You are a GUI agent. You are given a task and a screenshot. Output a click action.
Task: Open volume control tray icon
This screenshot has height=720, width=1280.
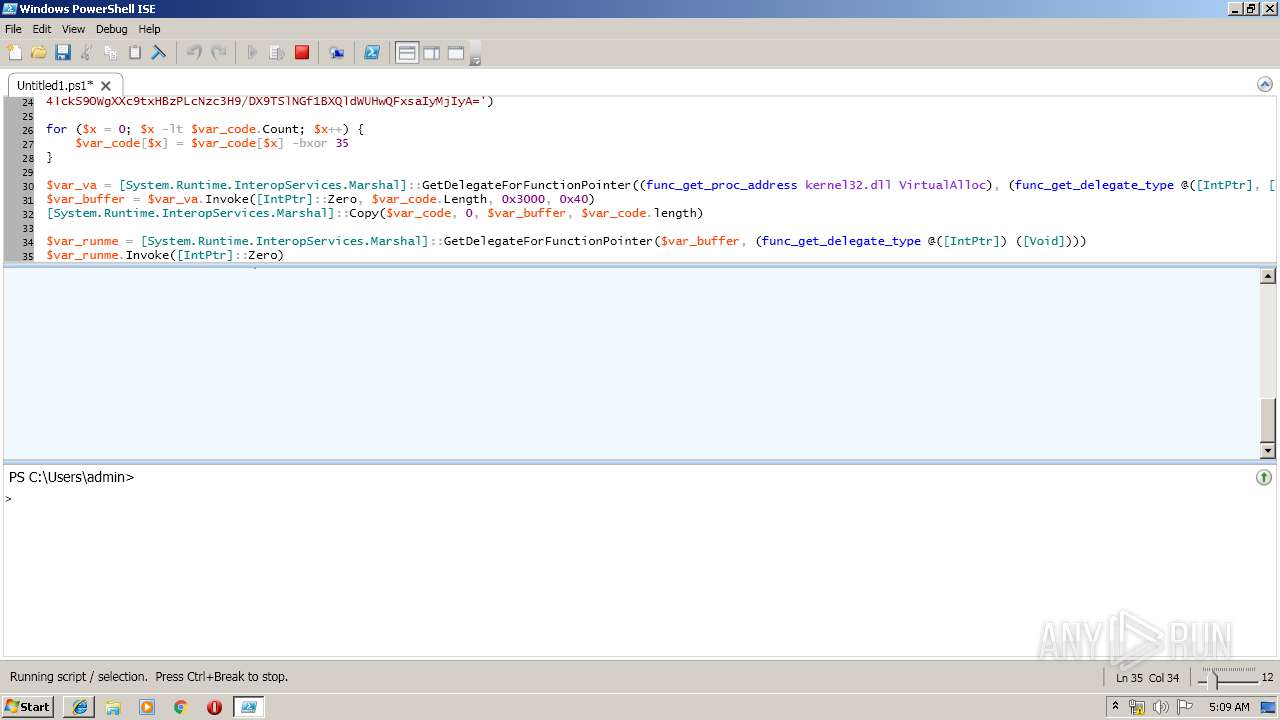pos(1161,707)
